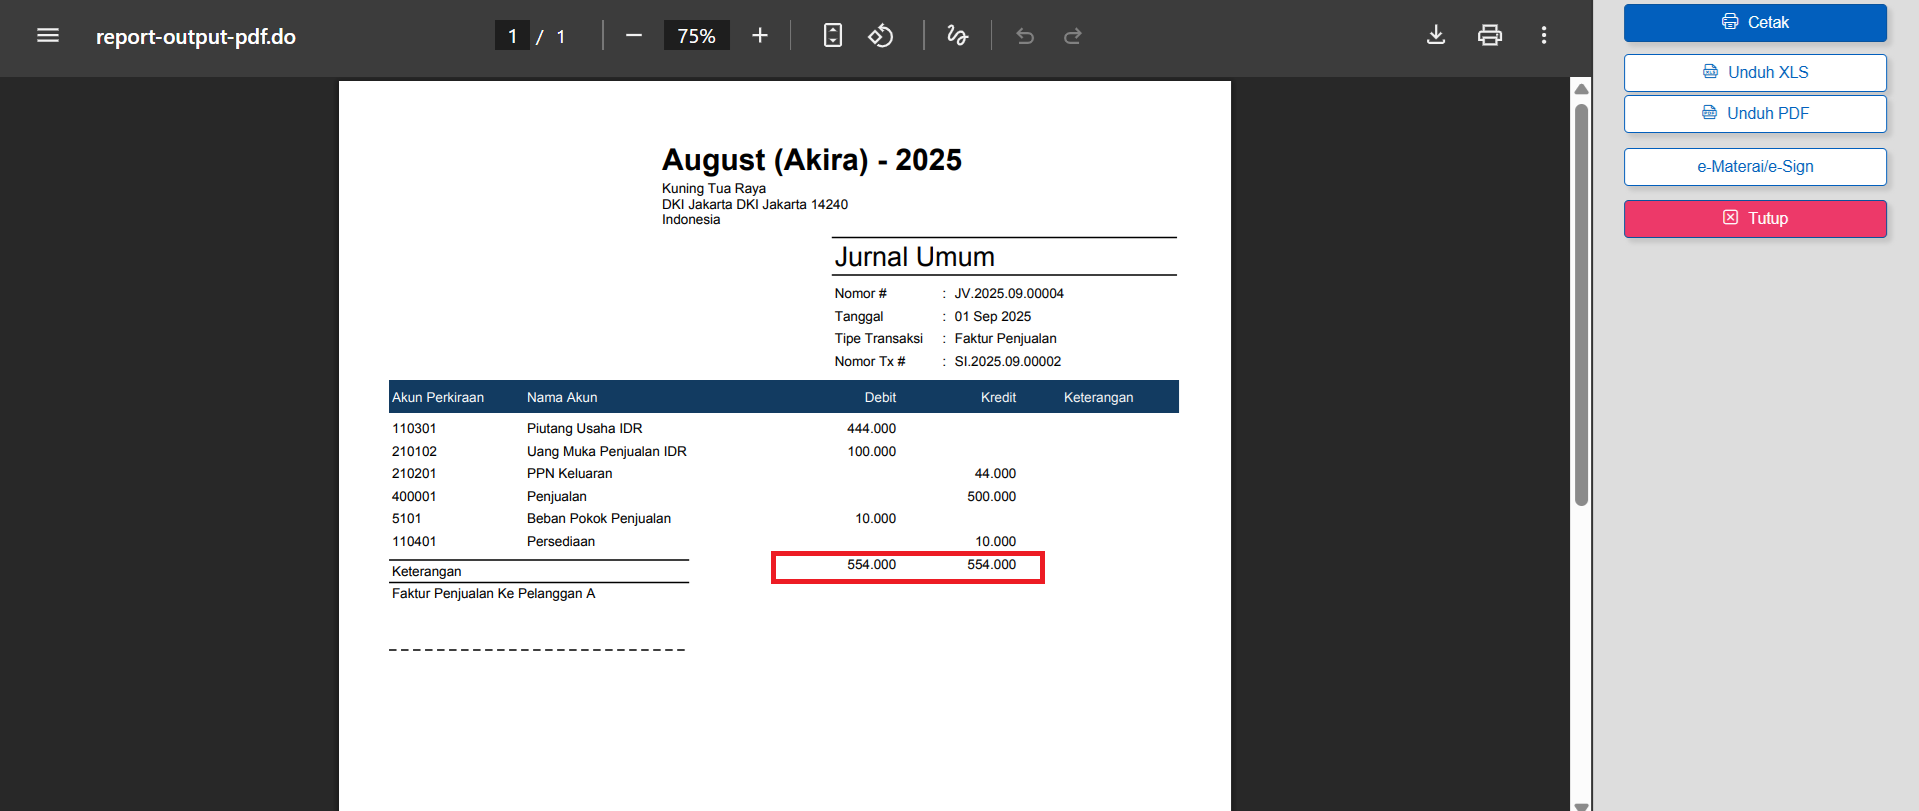Select the 75% zoom level field
The image size is (1919, 811).
pos(696,36)
